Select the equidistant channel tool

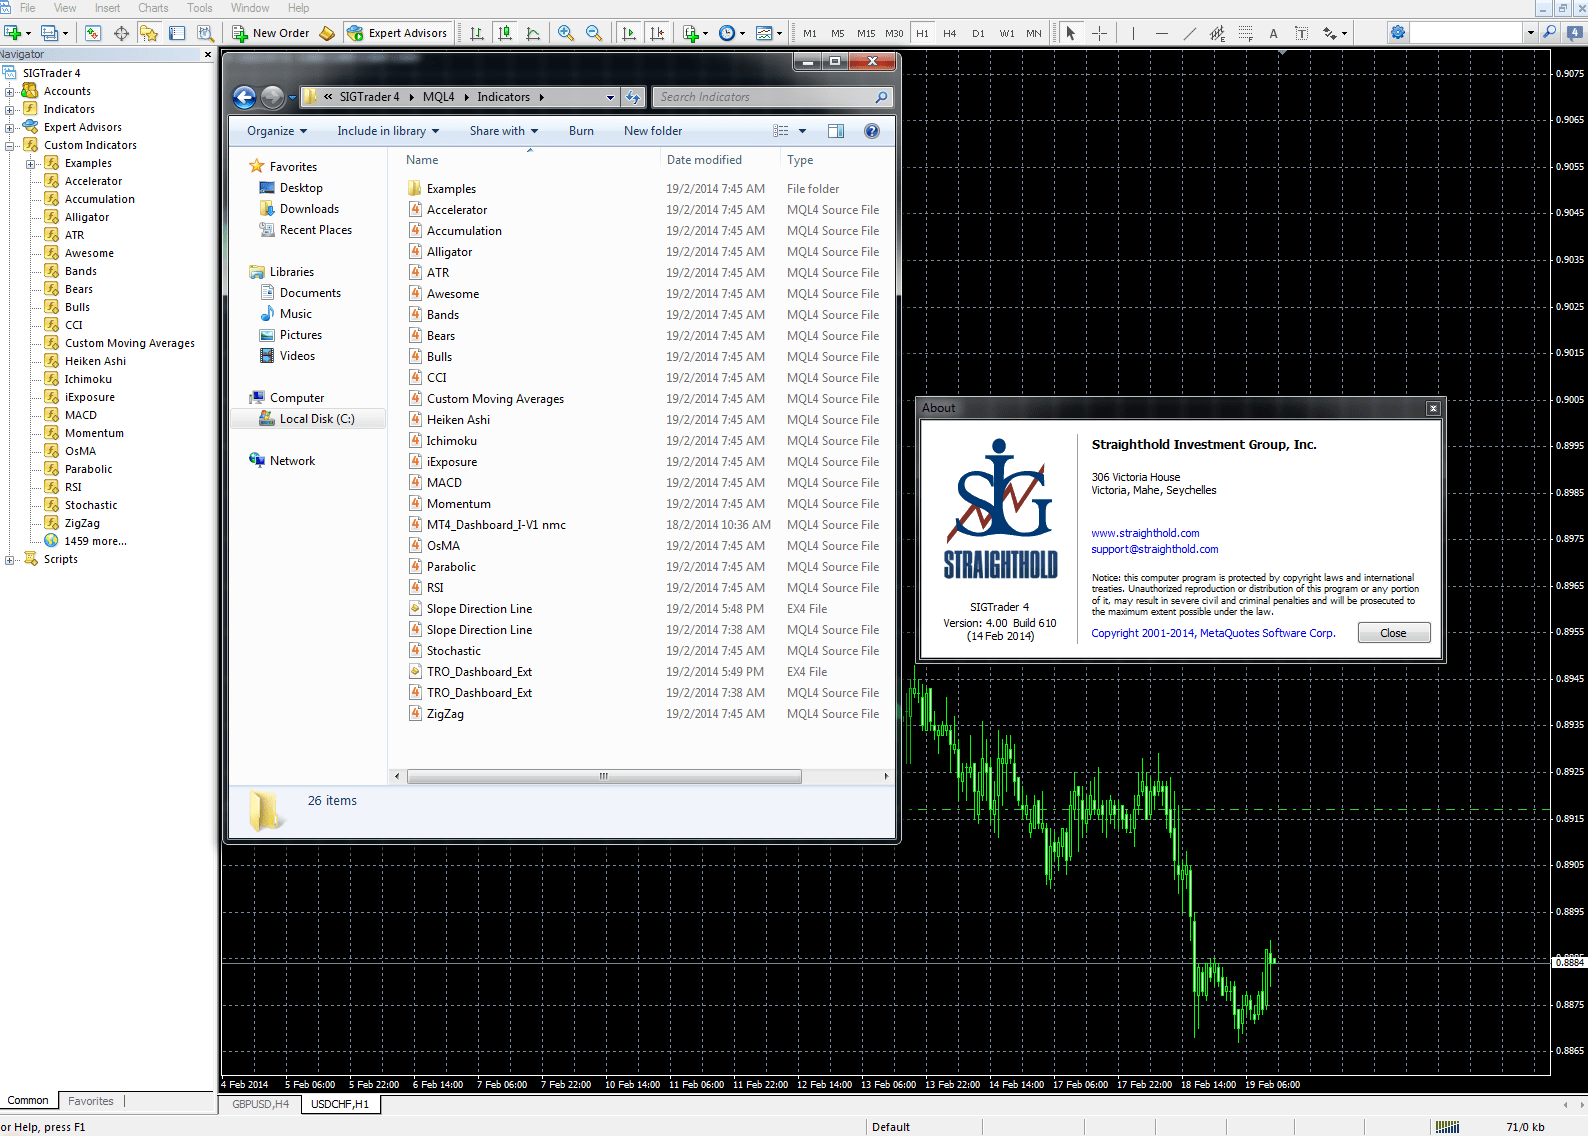click(1217, 33)
